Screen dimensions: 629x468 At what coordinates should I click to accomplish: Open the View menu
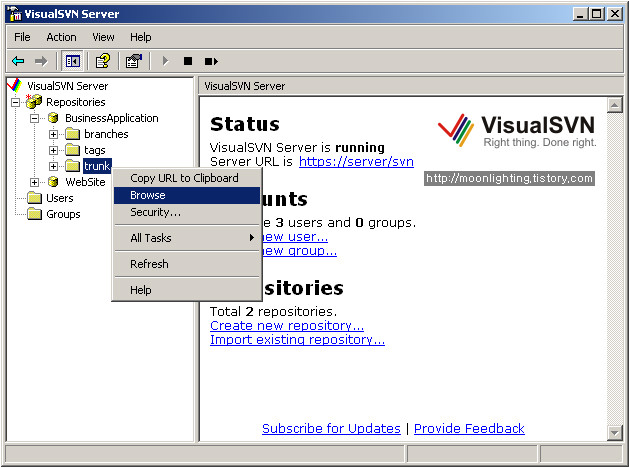click(x=103, y=37)
